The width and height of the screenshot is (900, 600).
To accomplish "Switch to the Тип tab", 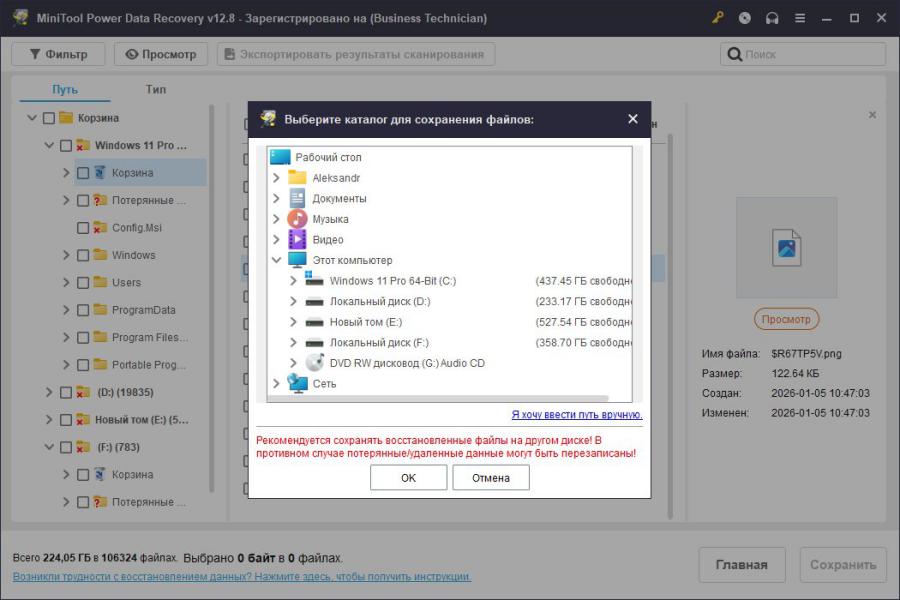I will [x=156, y=89].
